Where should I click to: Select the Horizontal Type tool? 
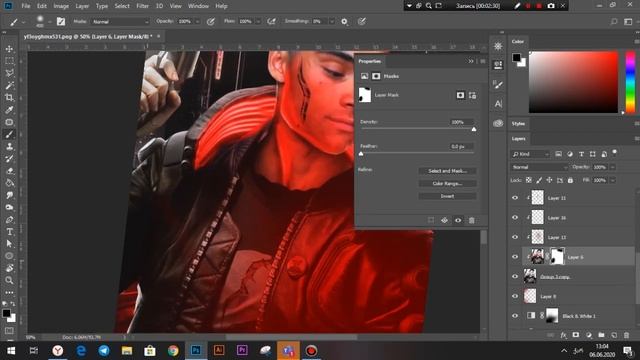[9, 232]
